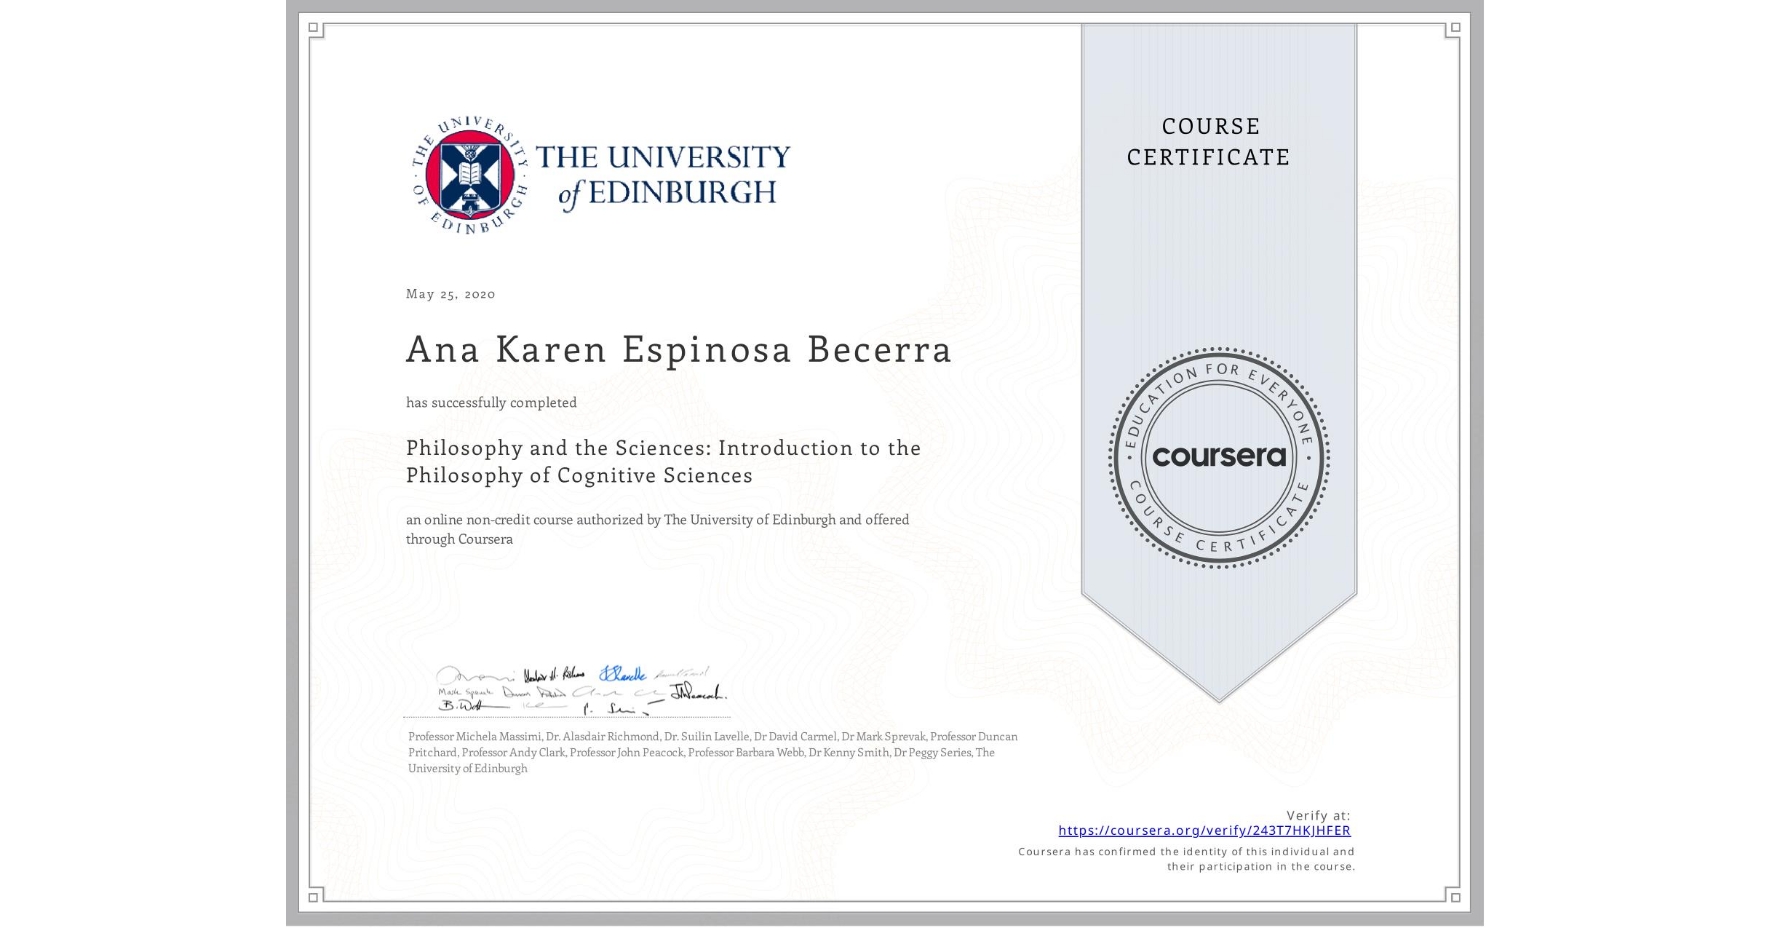Select the course title about Cognitive Sciences
The height and width of the screenshot is (928, 1772).
click(x=663, y=461)
